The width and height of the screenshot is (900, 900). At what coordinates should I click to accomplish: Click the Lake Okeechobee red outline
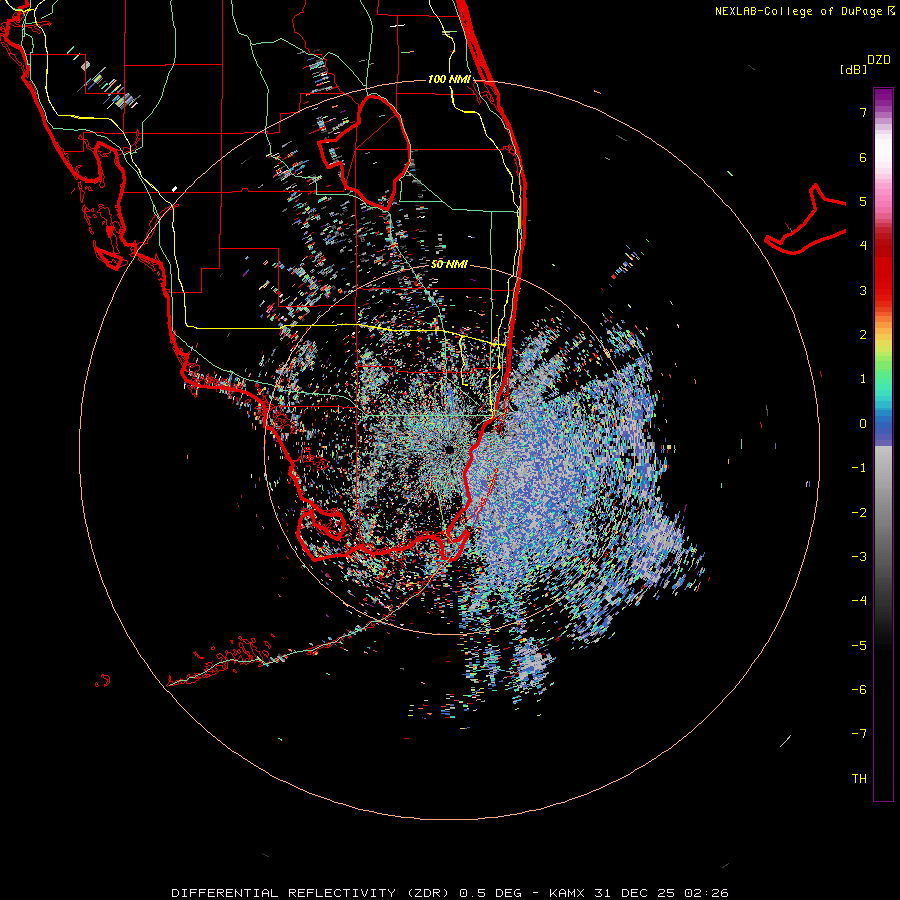365,152
